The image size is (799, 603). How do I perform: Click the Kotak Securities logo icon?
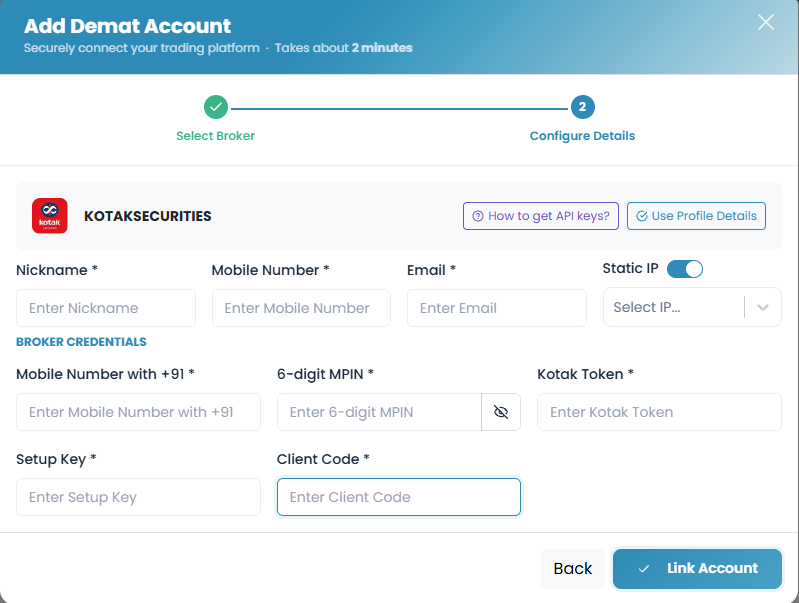click(x=49, y=216)
